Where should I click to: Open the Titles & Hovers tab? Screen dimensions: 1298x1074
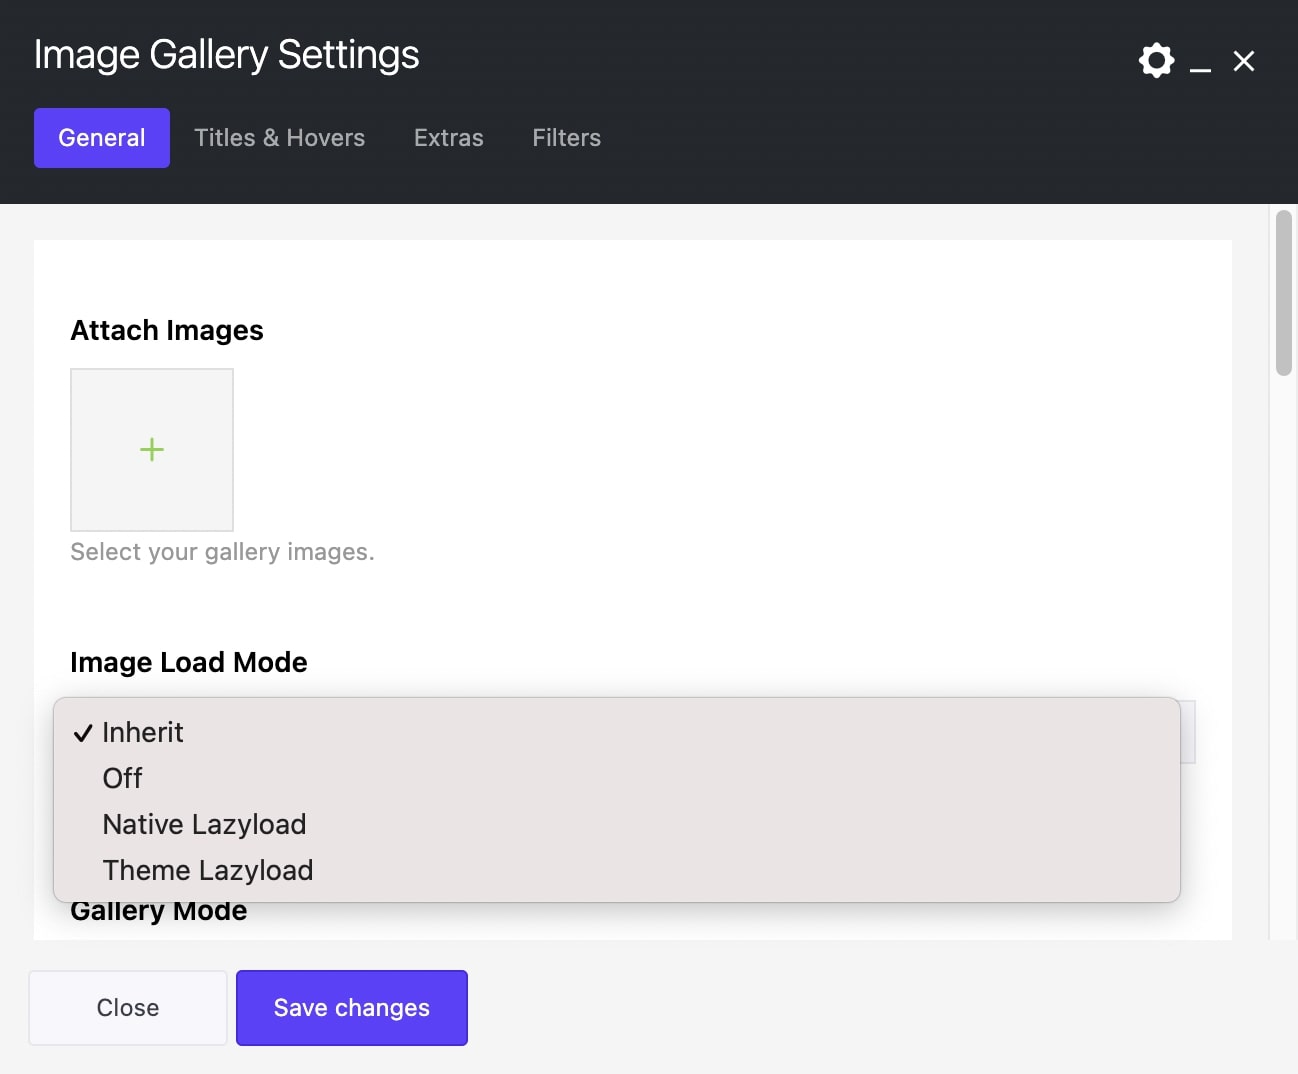(279, 138)
